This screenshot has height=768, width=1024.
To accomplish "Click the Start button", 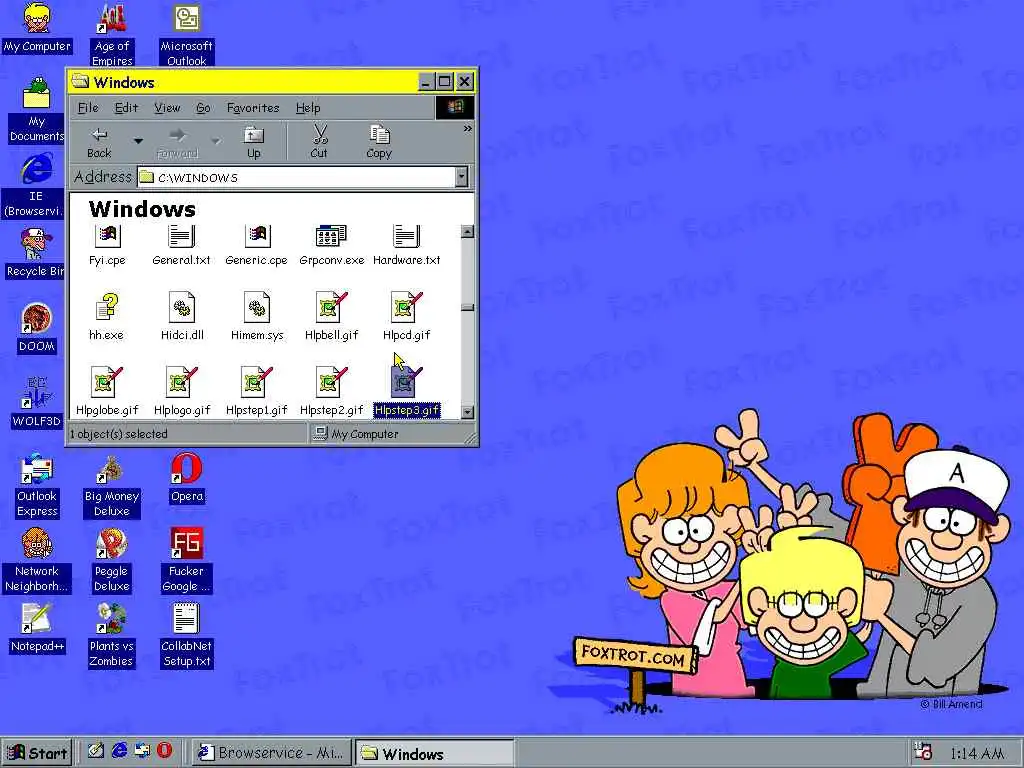I will point(37,753).
